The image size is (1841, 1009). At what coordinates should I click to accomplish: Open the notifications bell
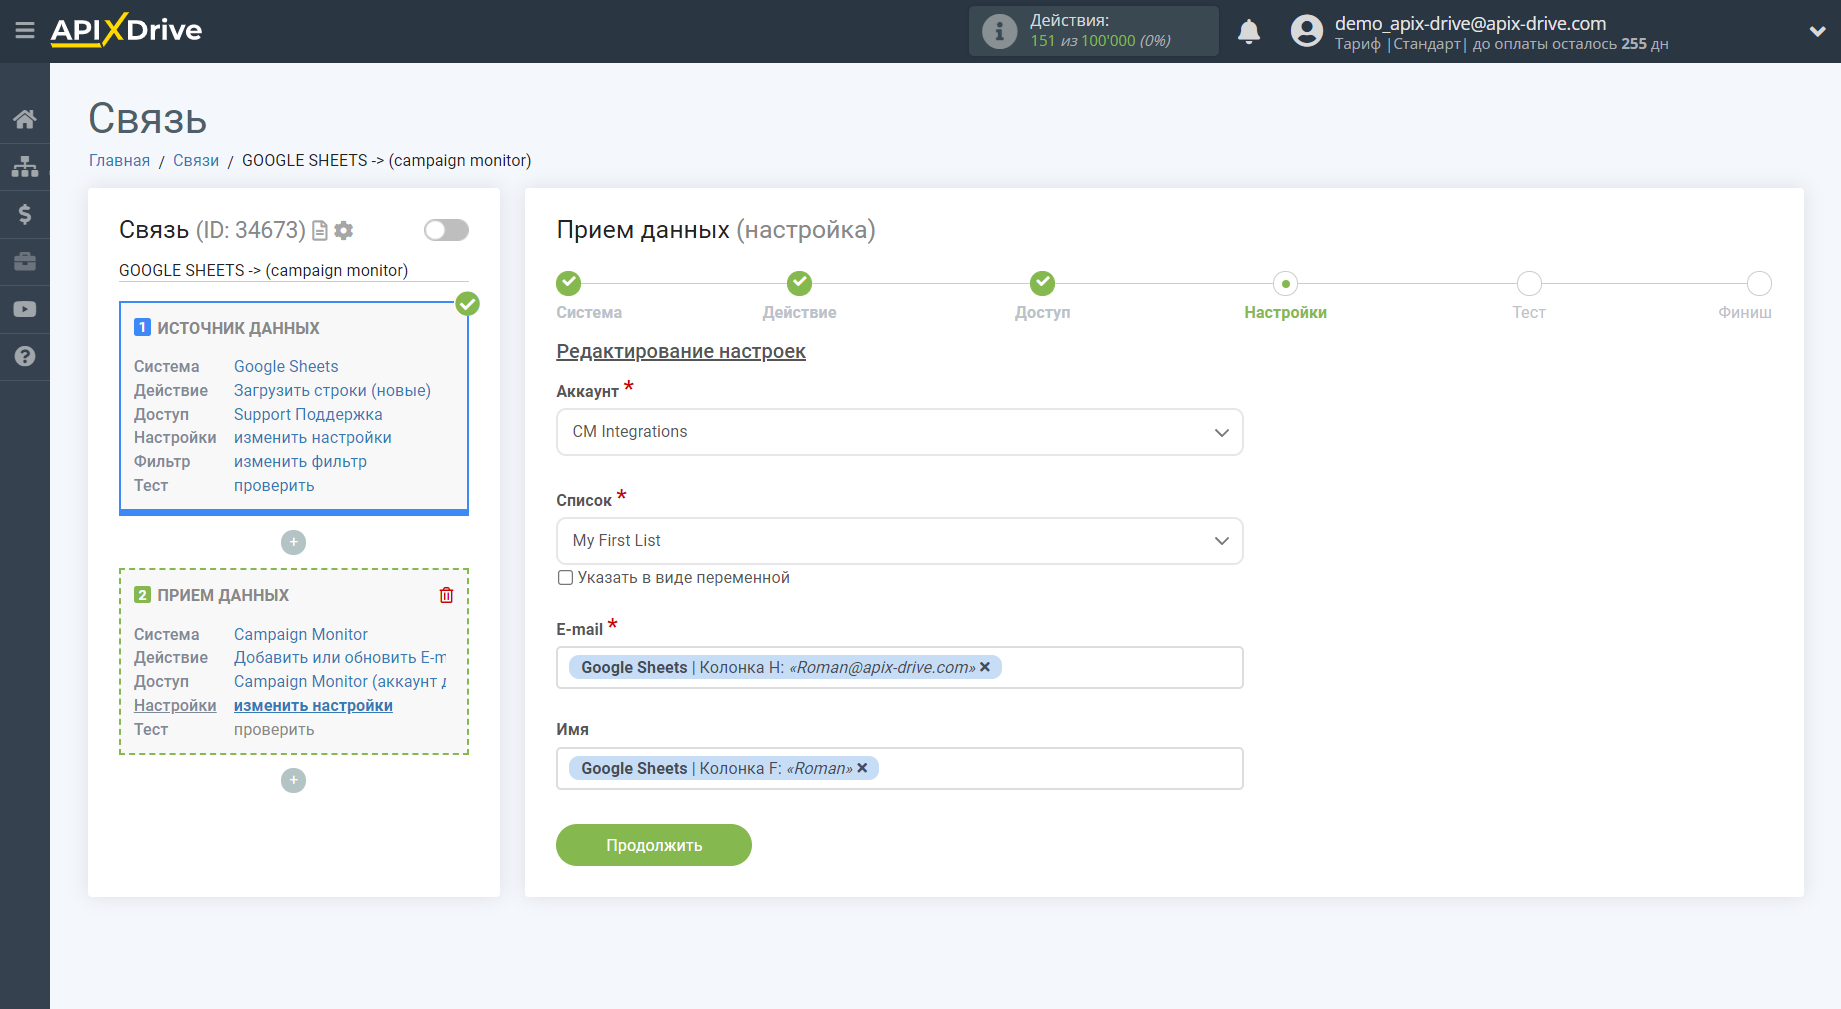[1249, 31]
